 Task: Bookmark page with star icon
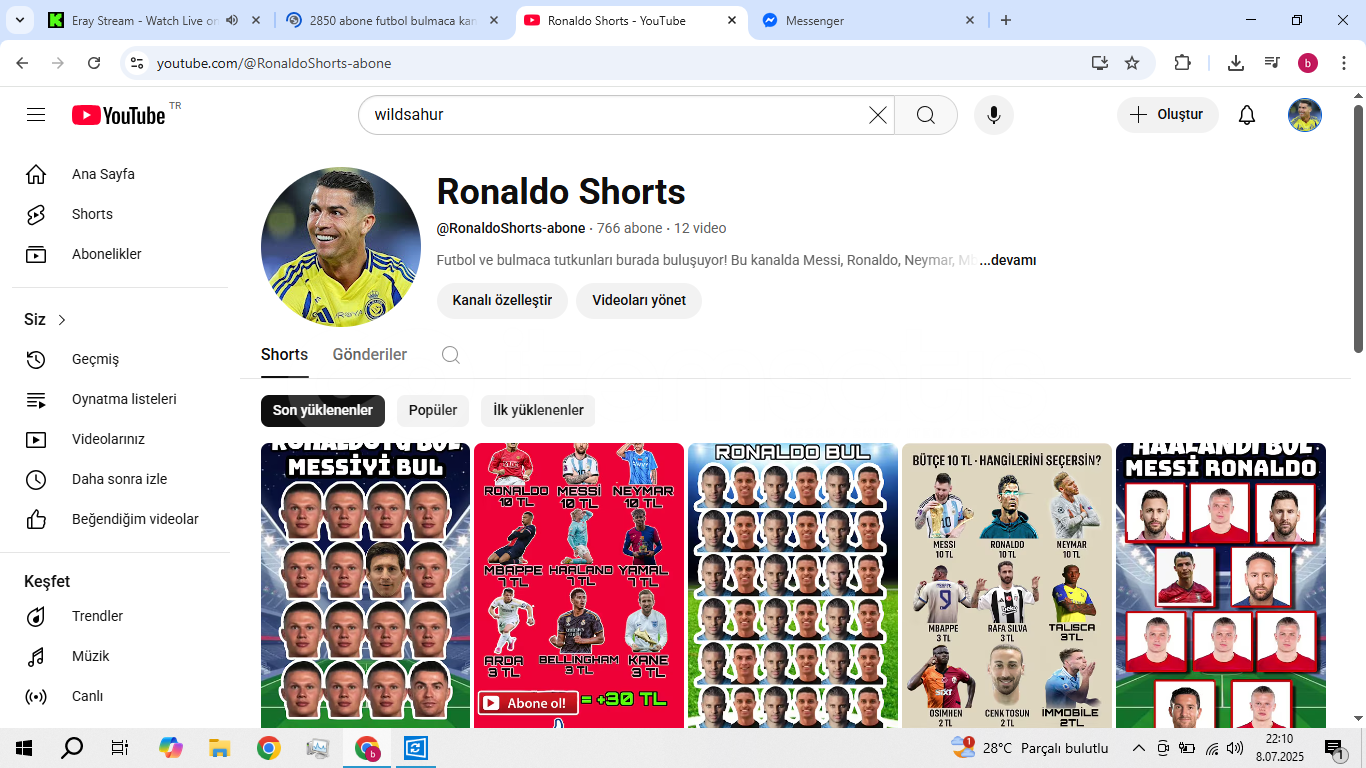(1132, 63)
